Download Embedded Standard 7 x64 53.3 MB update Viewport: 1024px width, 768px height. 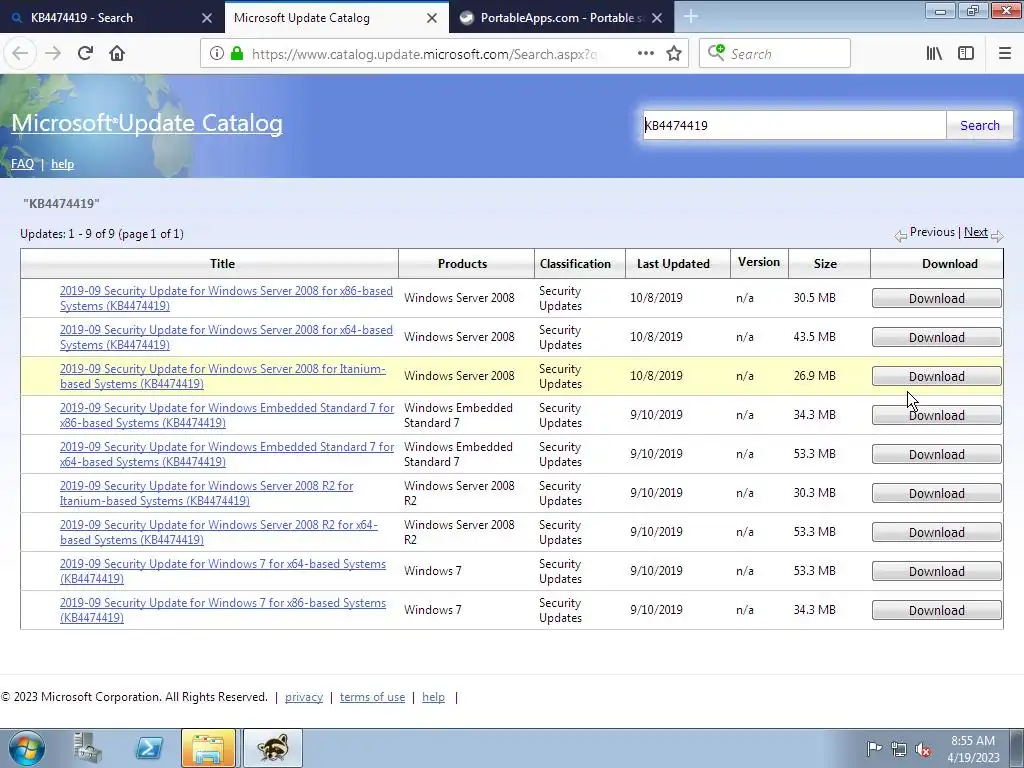[936, 455]
